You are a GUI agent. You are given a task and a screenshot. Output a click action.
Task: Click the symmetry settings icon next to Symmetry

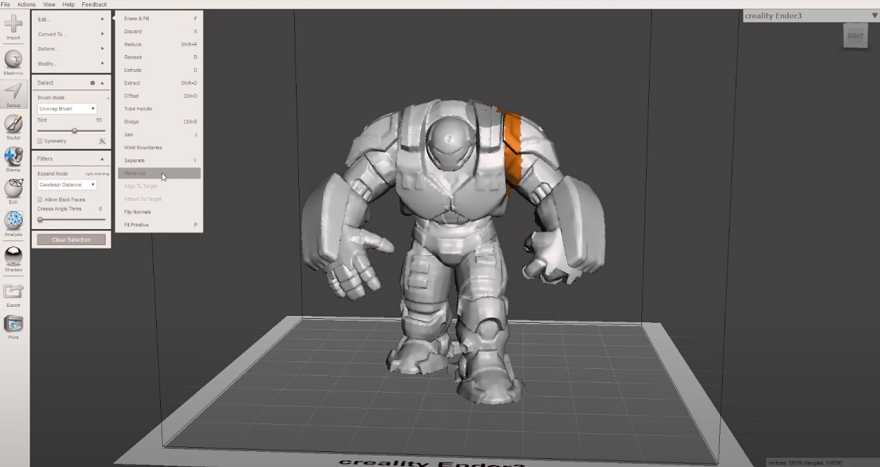click(x=102, y=141)
